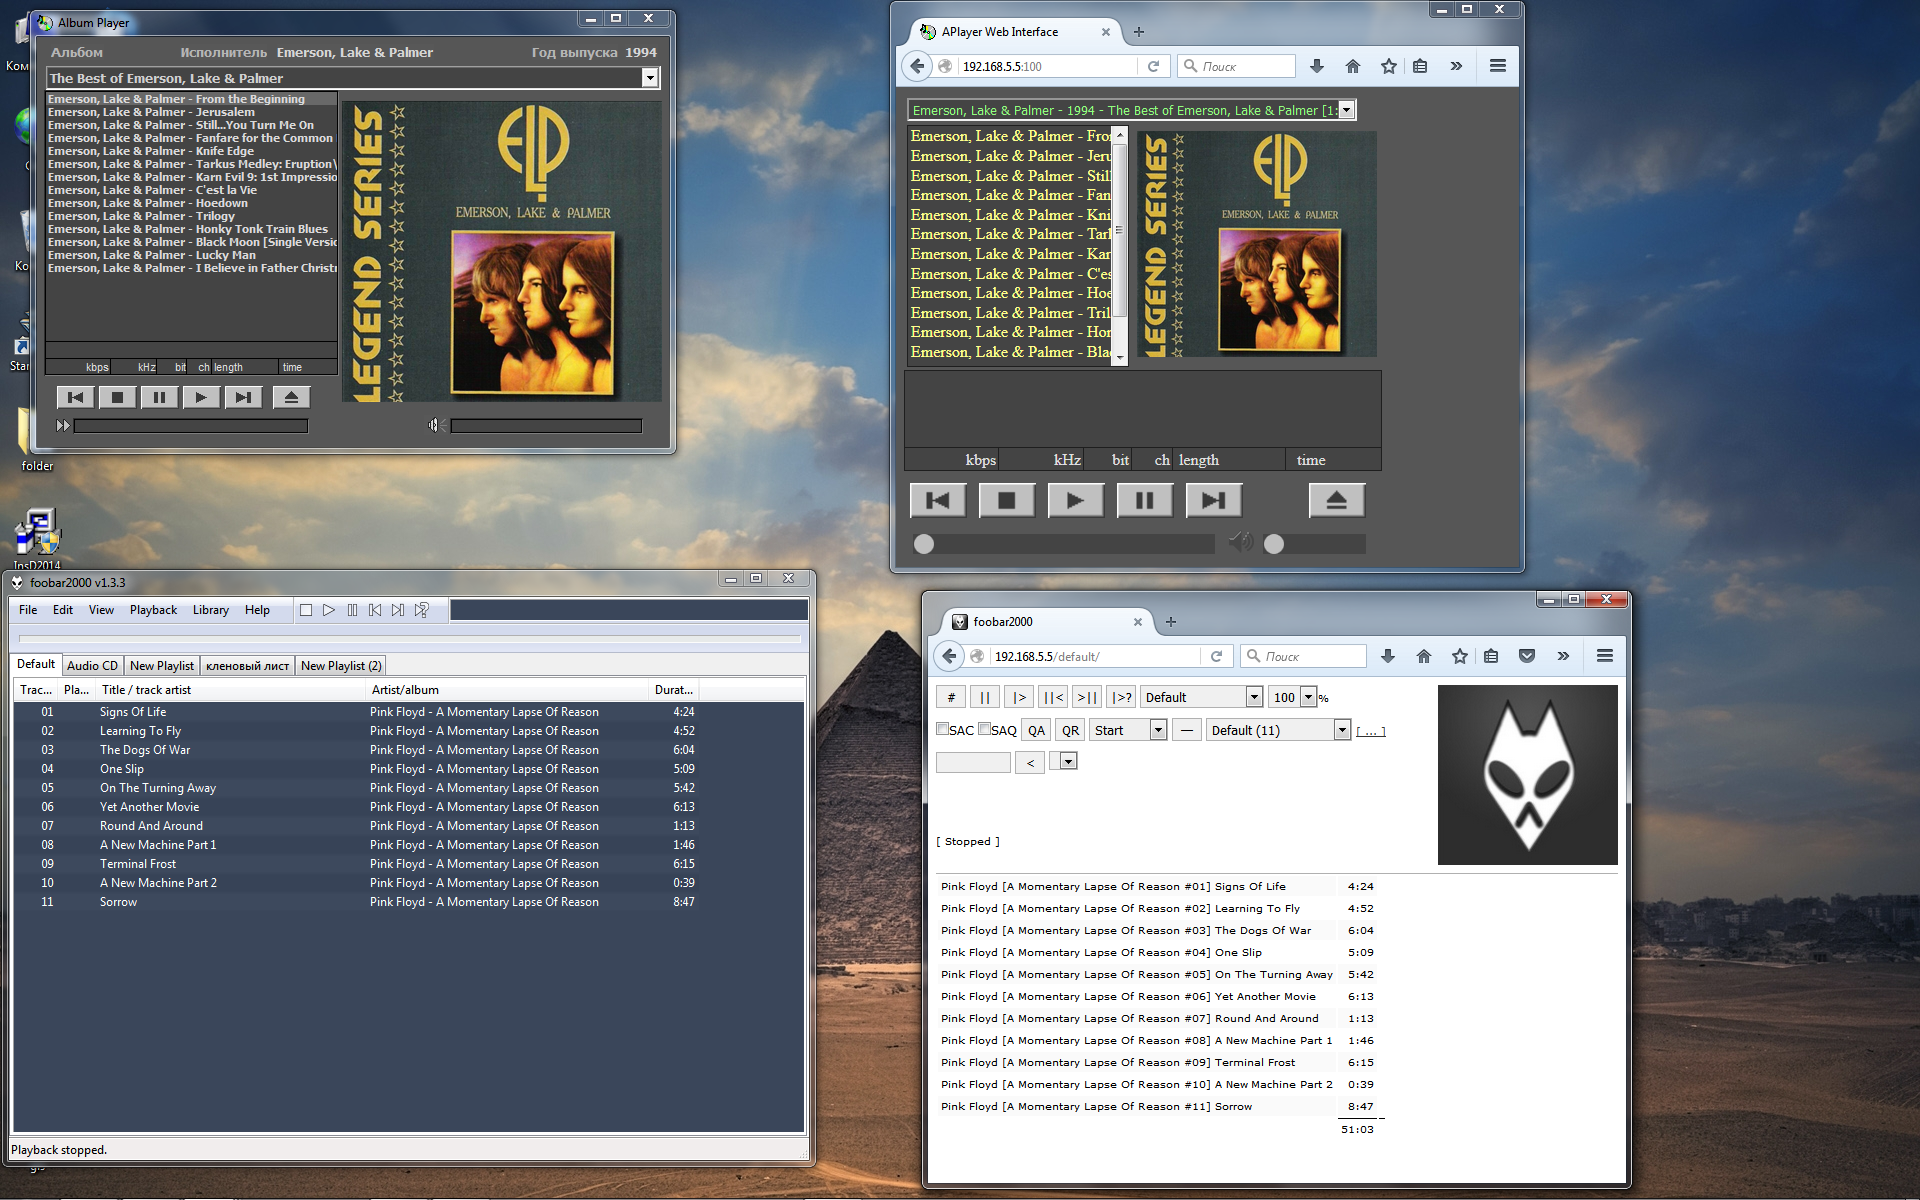Click hollow stop icon in foobar2000 toolbar
1920x1200 pixels.
(x=306, y=610)
